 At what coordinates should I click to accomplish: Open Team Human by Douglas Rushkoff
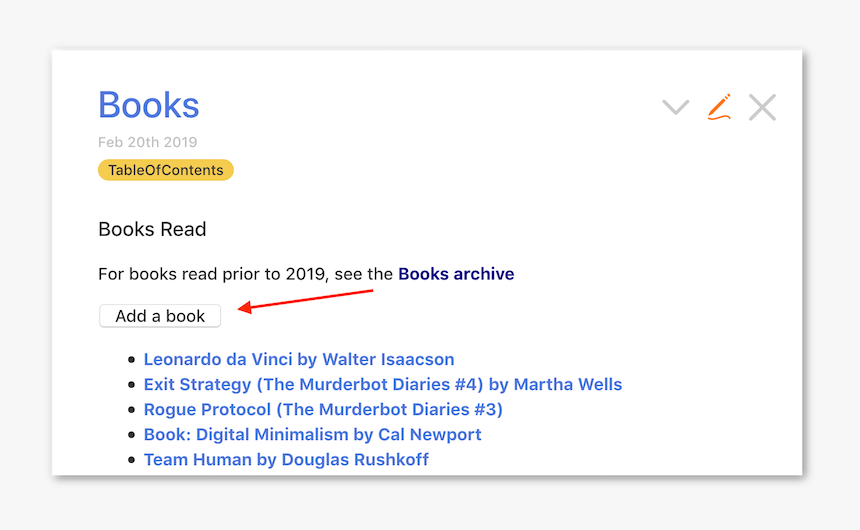[x=286, y=459]
